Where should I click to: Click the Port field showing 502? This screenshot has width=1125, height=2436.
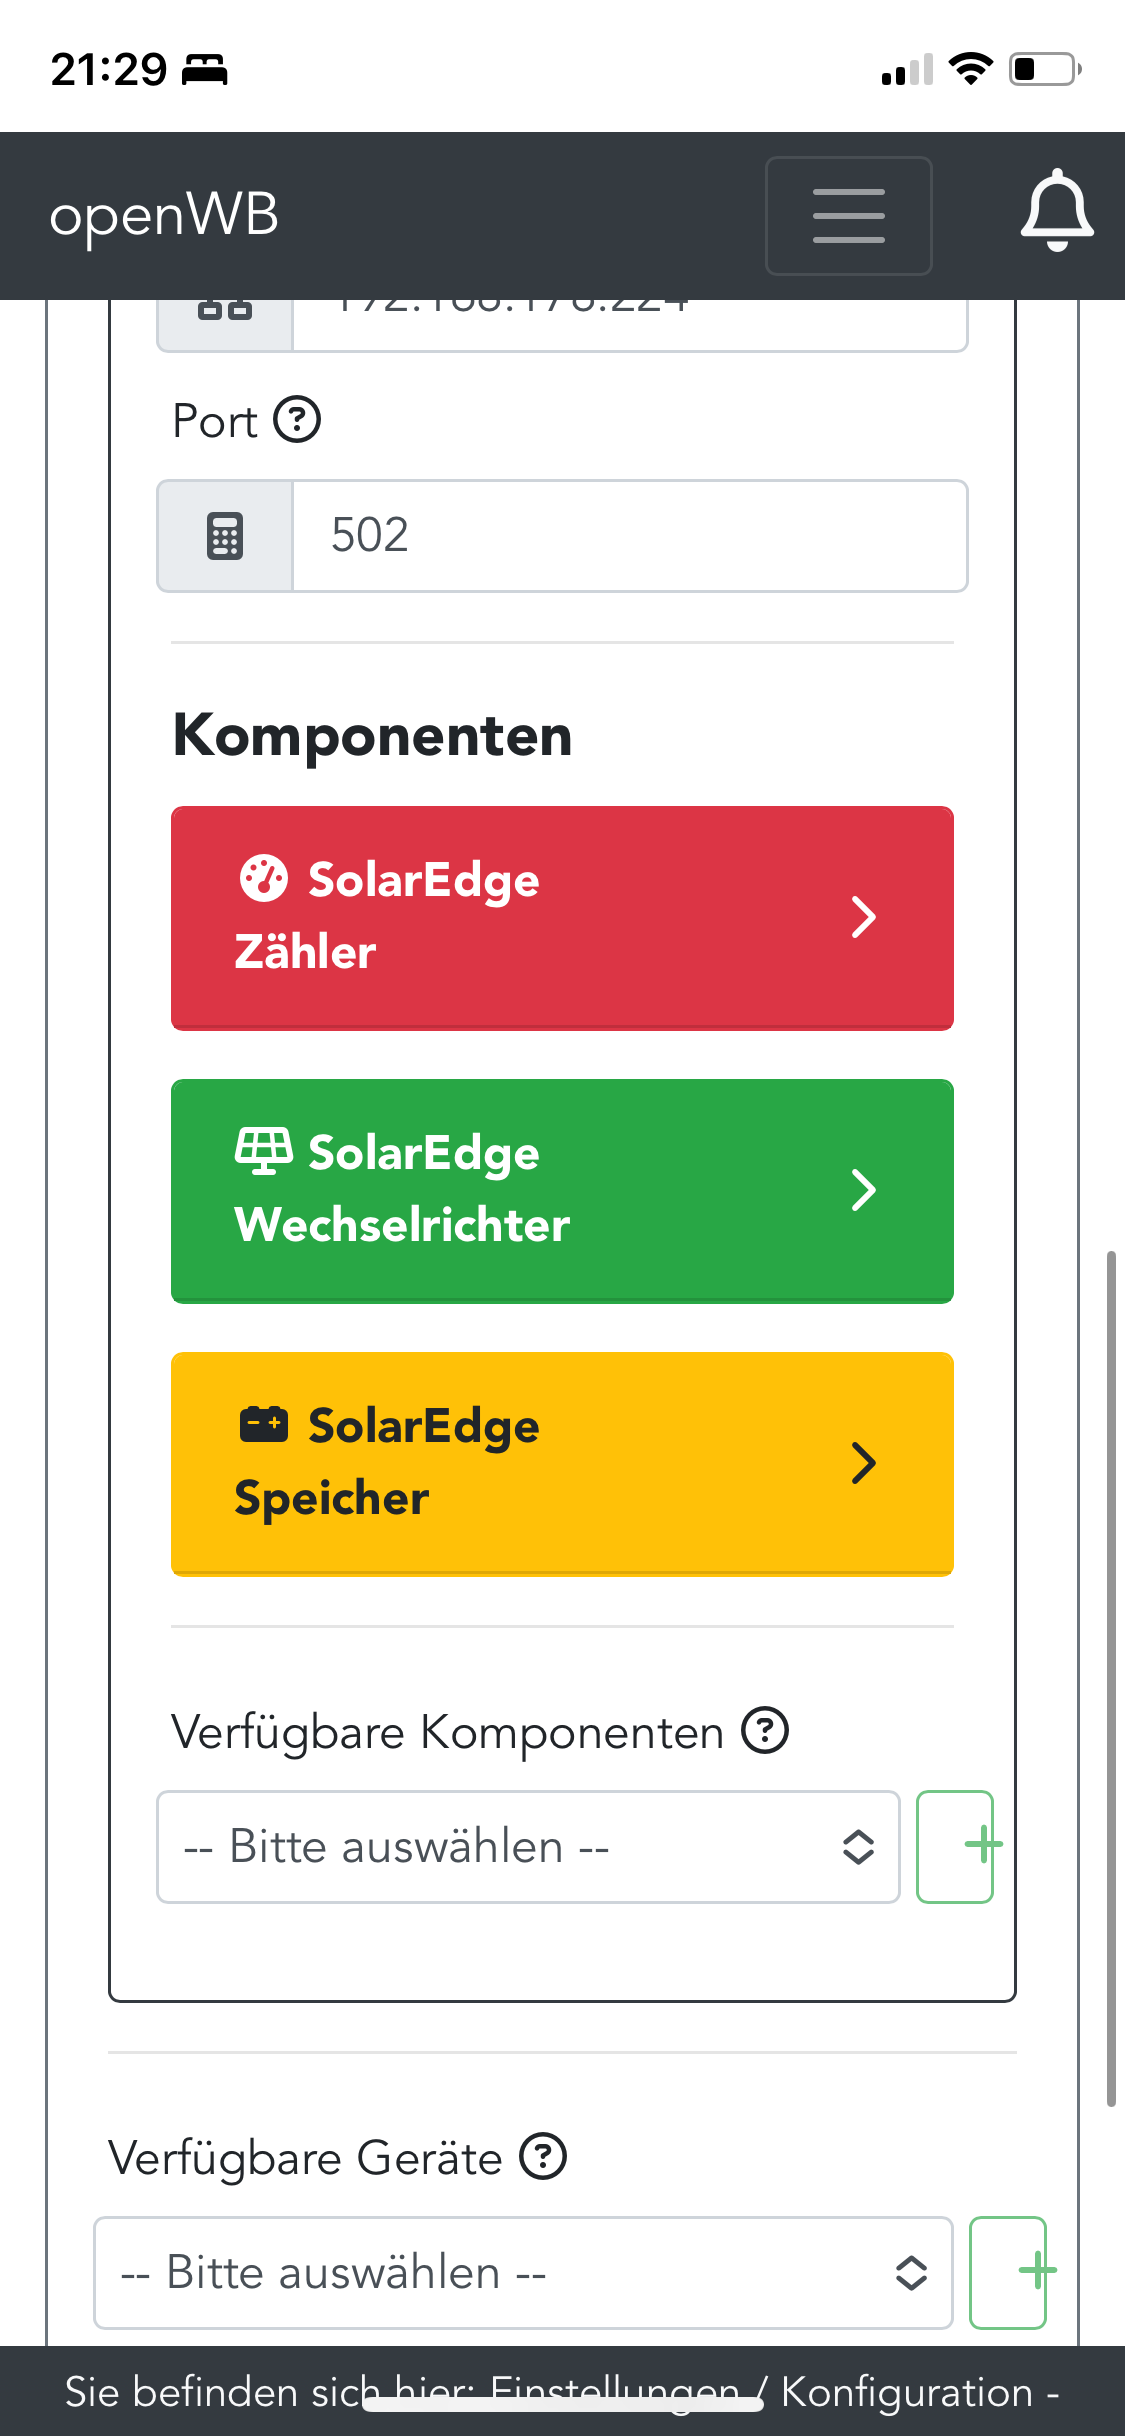click(x=630, y=536)
